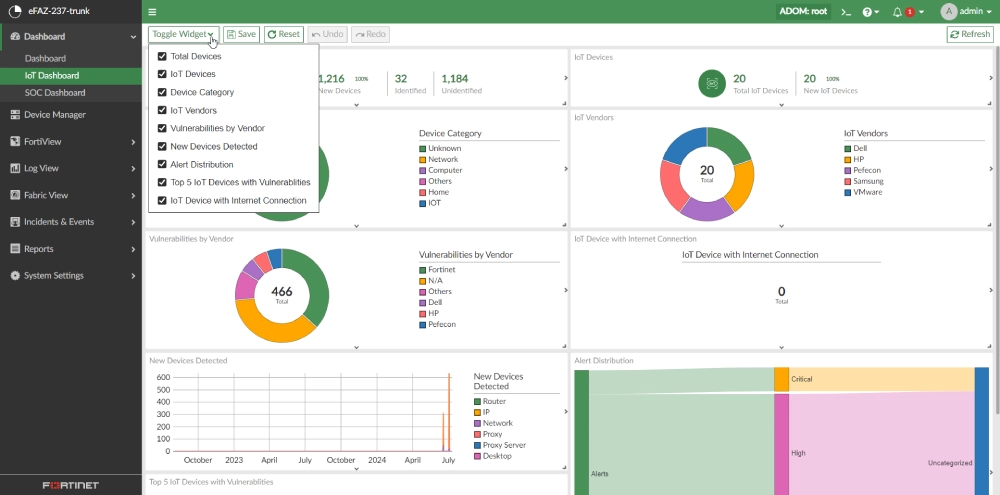The width and height of the screenshot is (1000, 495).
Task: Click the Refresh button
Action: [x=969, y=34]
